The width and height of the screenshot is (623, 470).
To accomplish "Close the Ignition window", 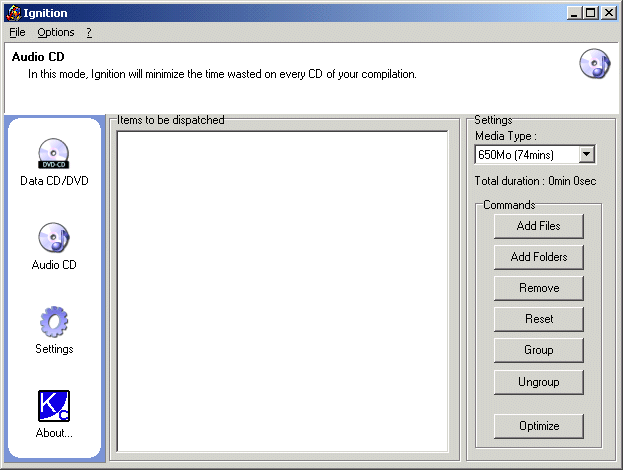I will (x=609, y=13).
